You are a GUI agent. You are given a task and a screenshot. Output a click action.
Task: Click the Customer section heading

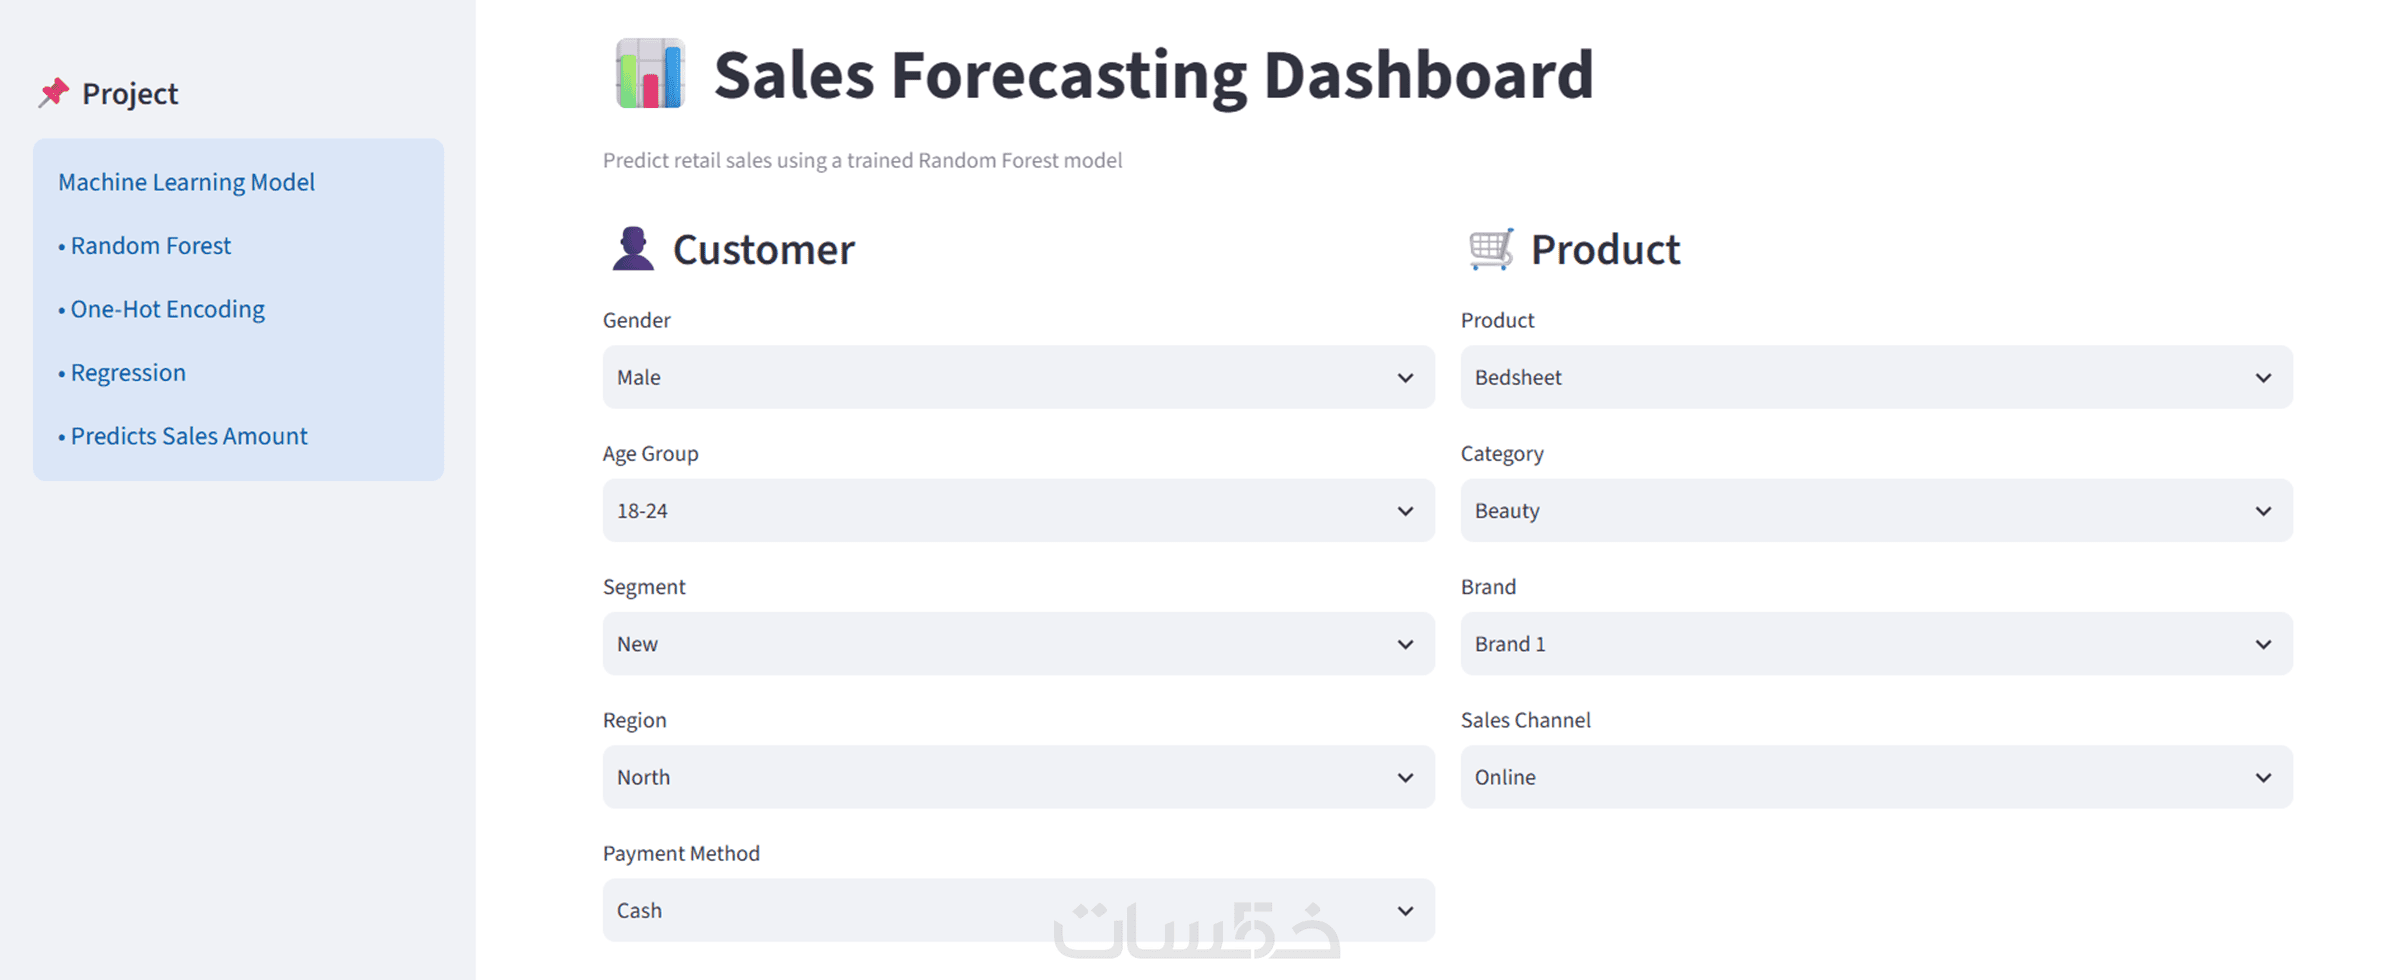764,249
